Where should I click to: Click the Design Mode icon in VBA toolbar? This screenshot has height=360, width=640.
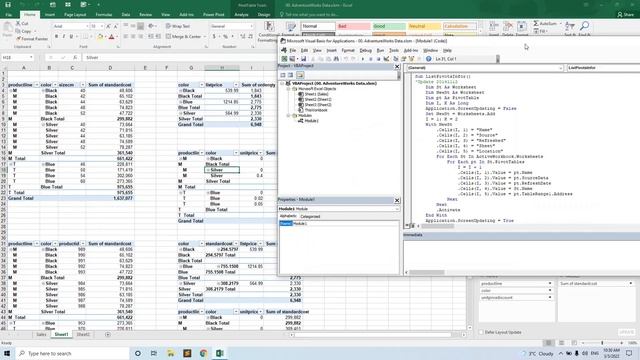point(386,59)
